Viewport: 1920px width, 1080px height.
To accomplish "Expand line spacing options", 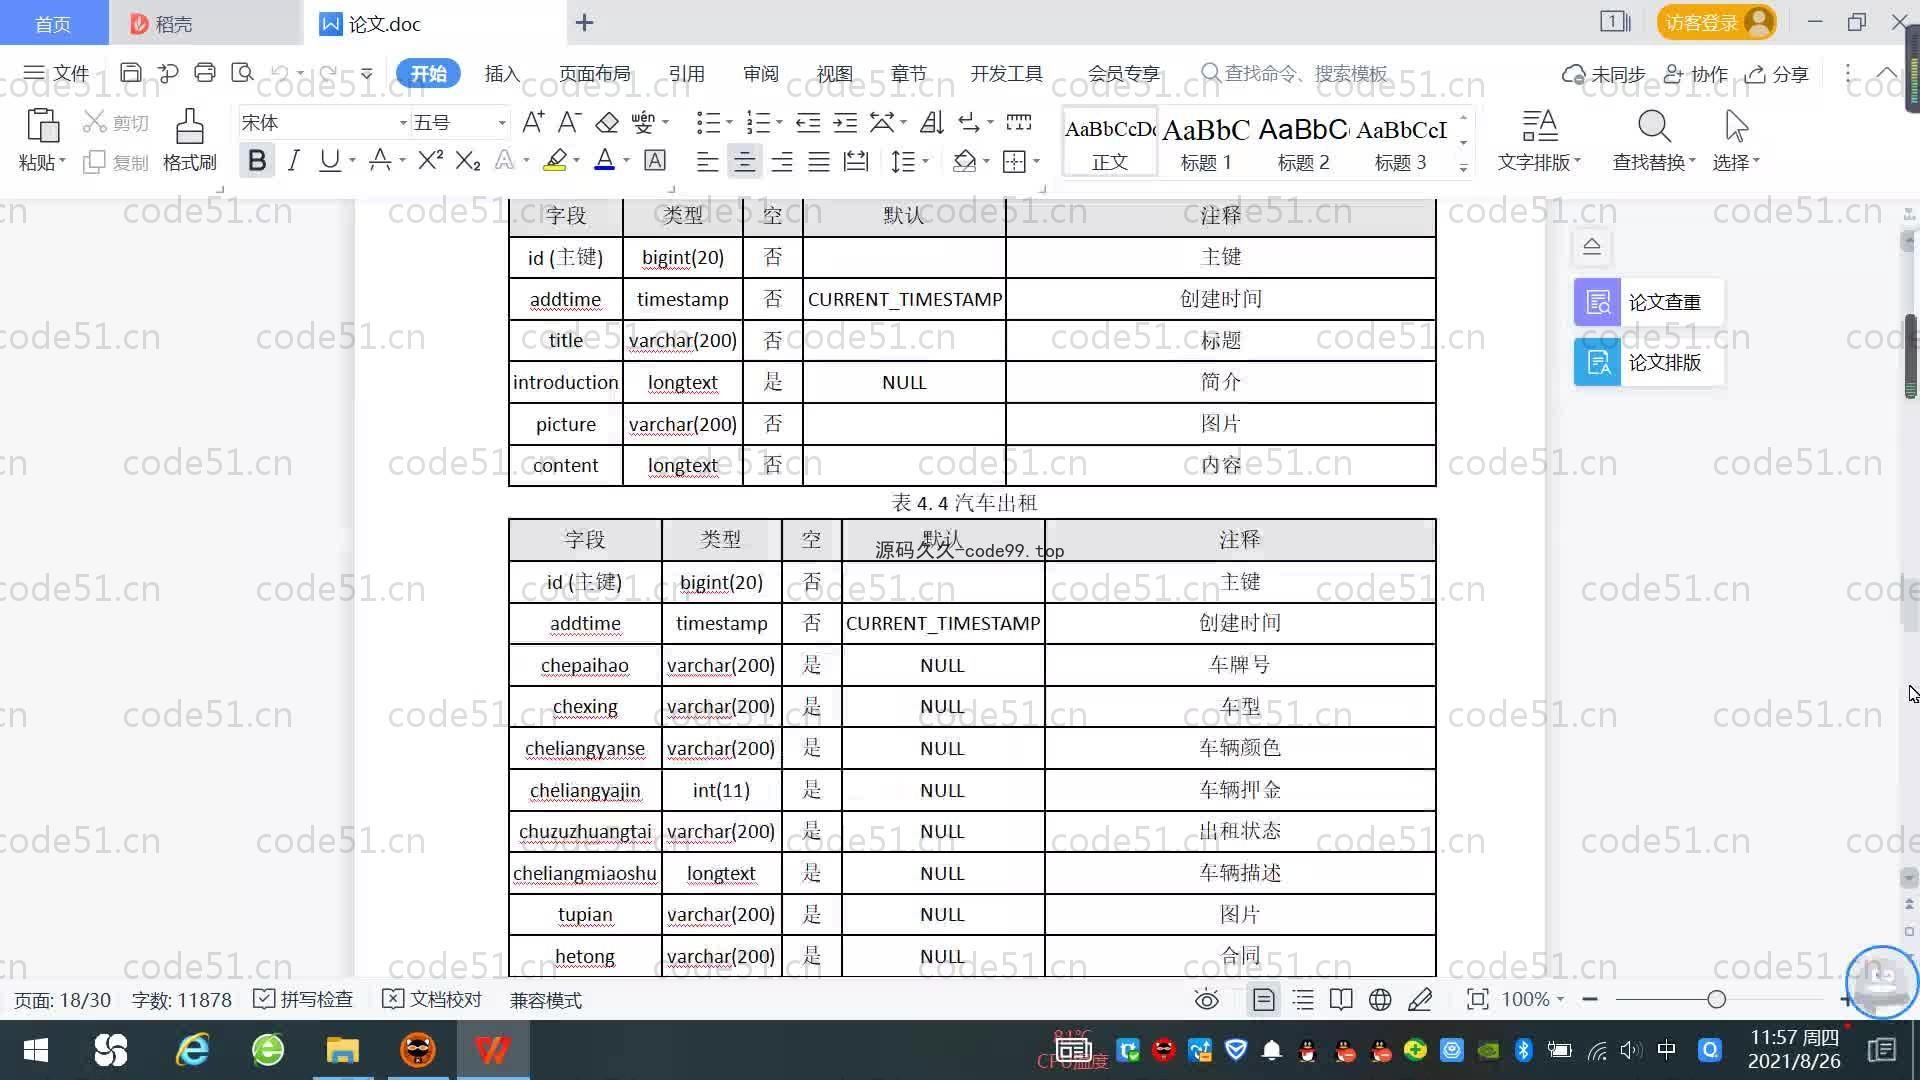I will 925,161.
